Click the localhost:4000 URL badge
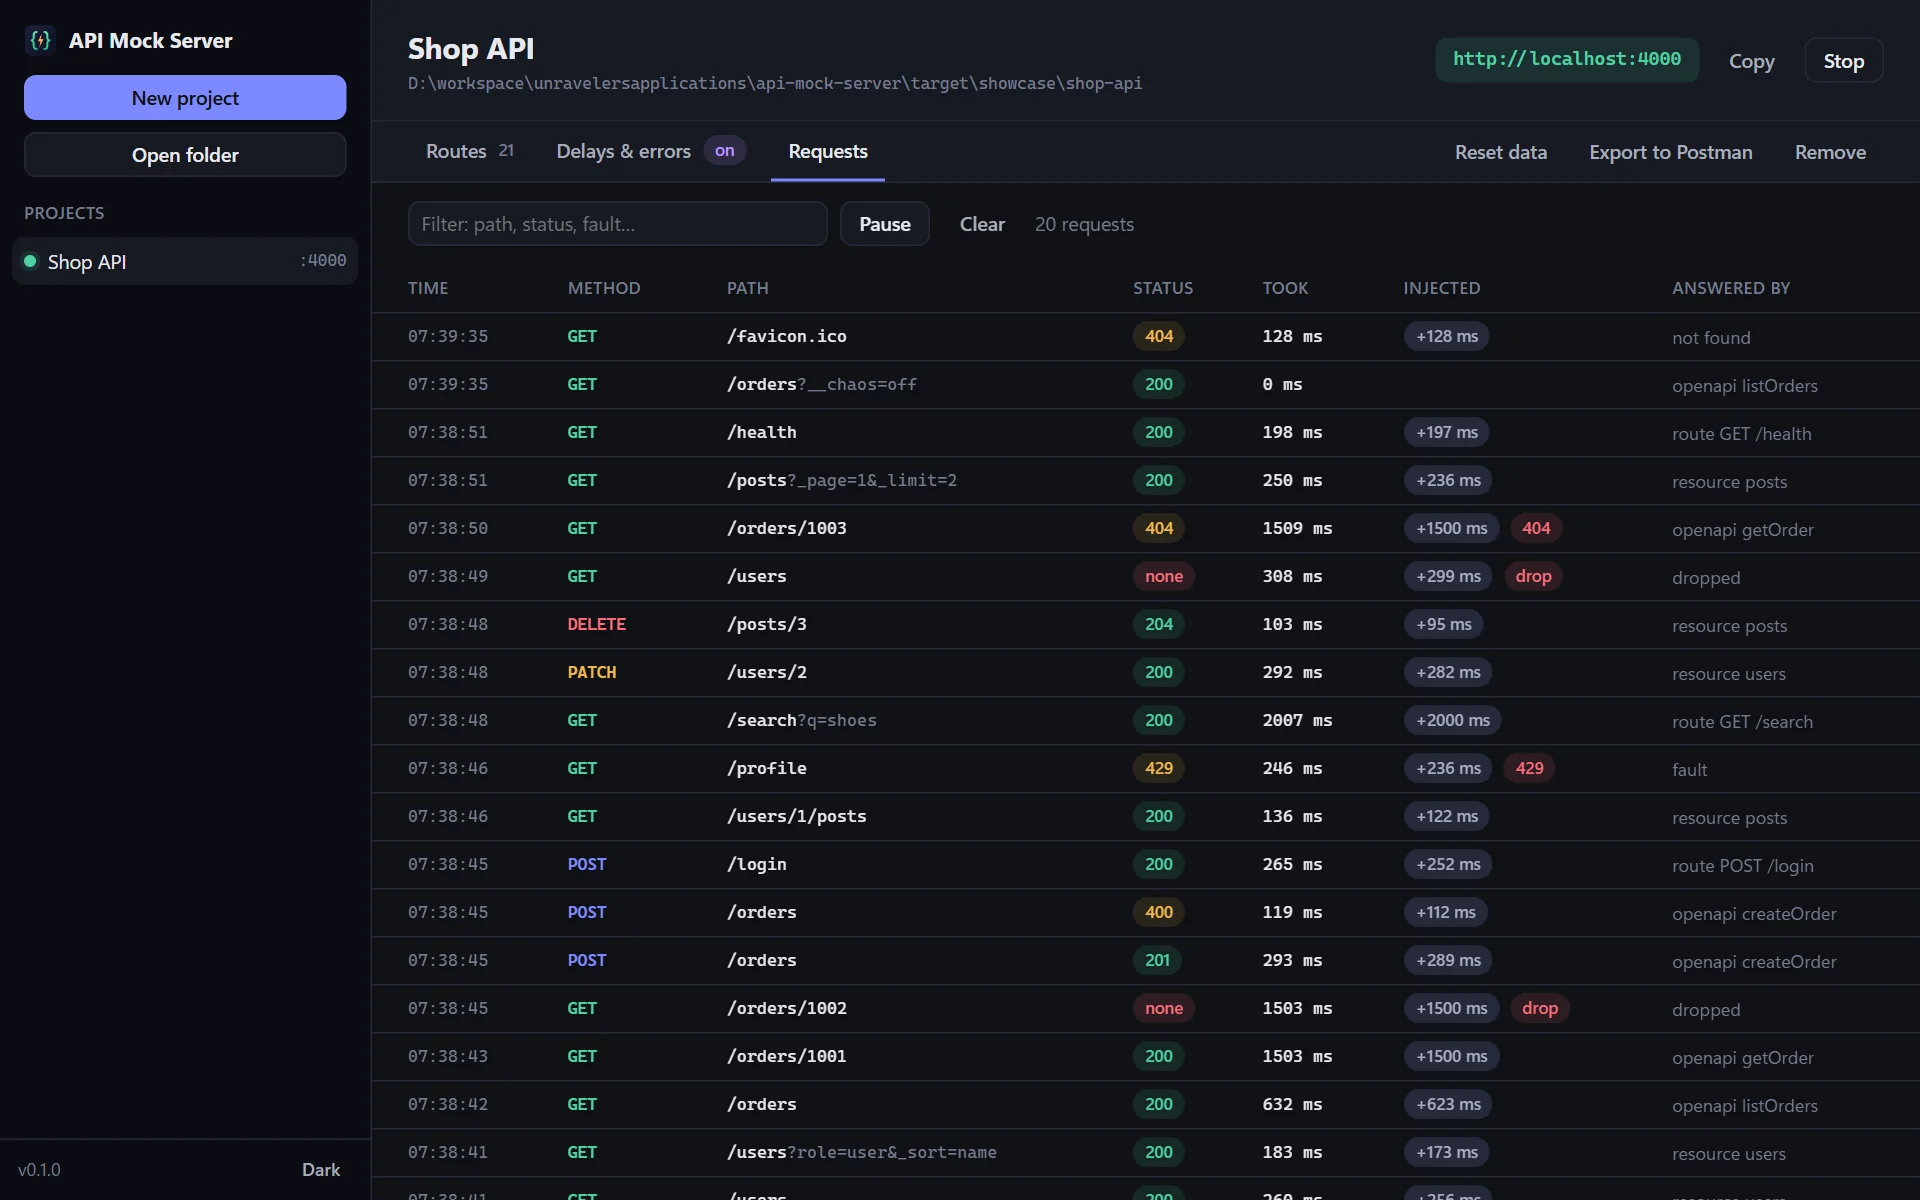Image resolution: width=1920 pixels, height=1200 pixels. [x=1567, y=59]
